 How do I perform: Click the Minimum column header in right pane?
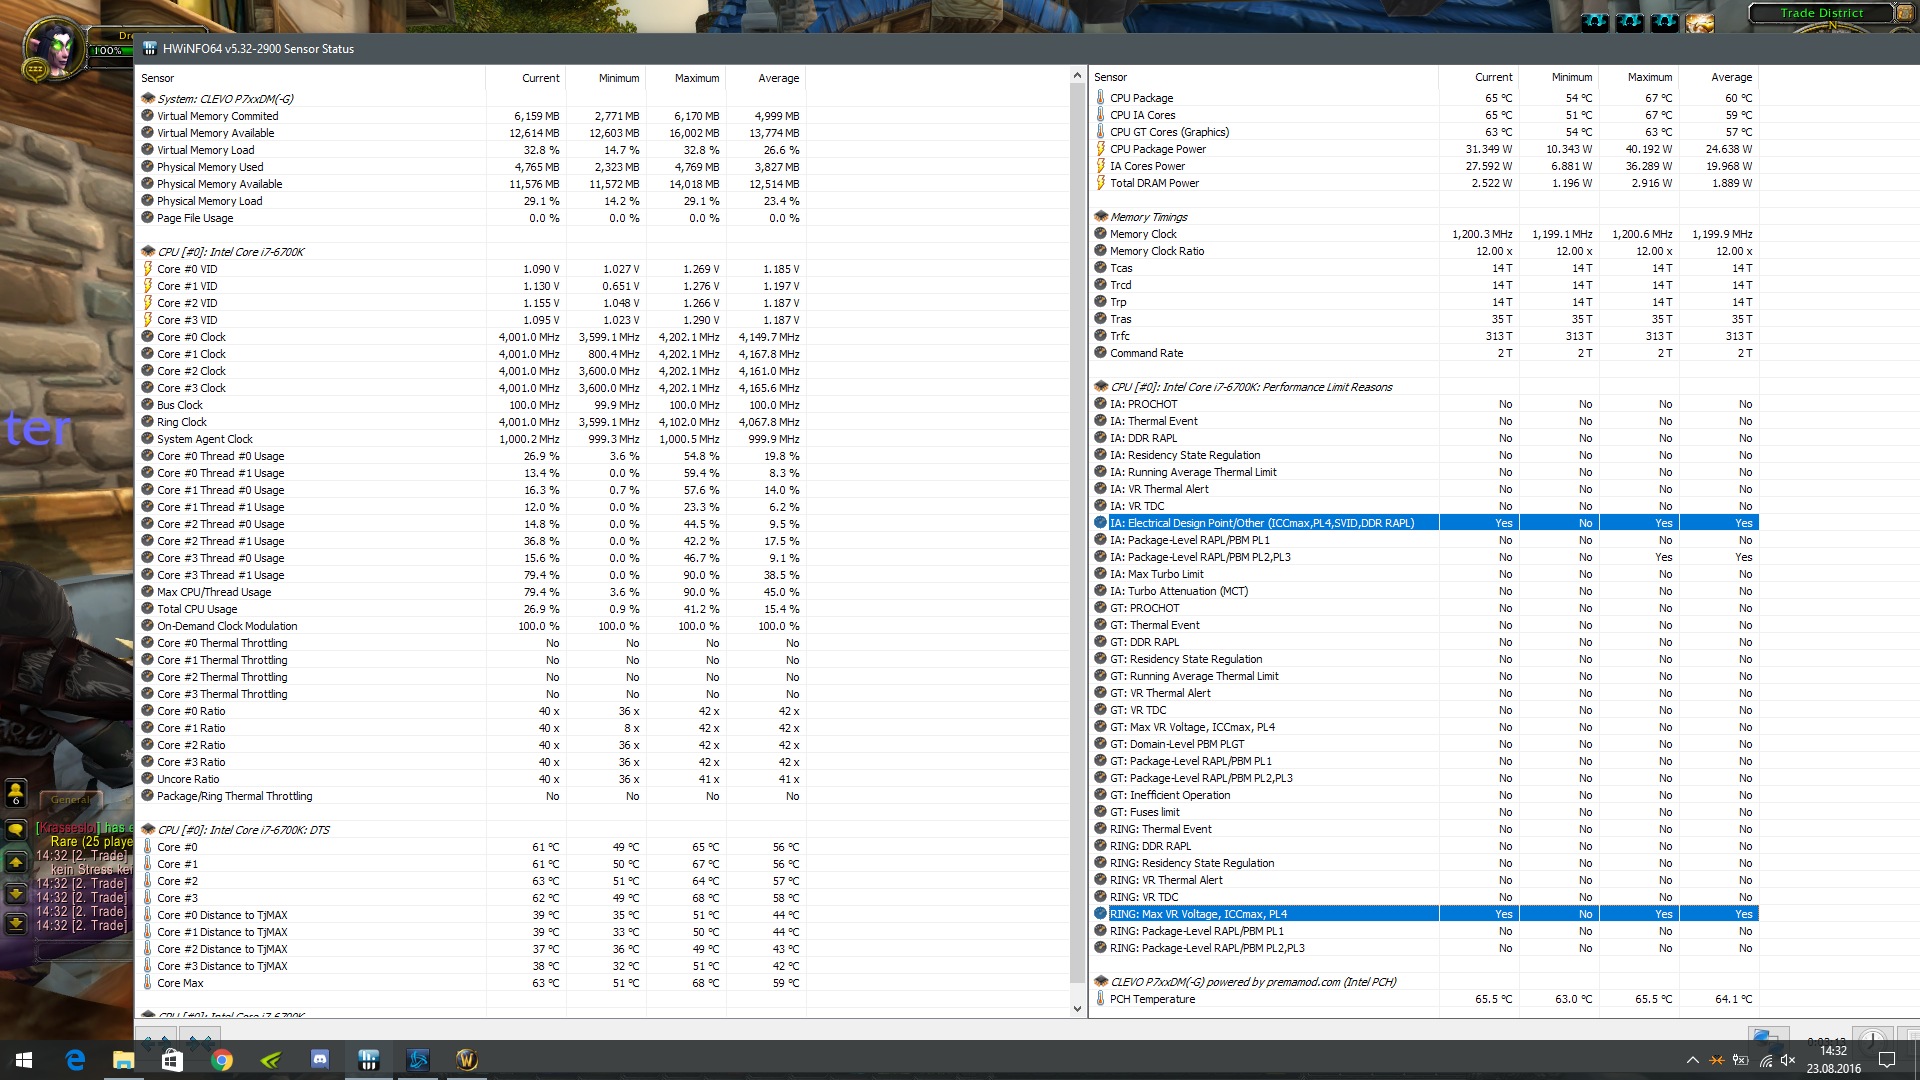pos(1558,77)
